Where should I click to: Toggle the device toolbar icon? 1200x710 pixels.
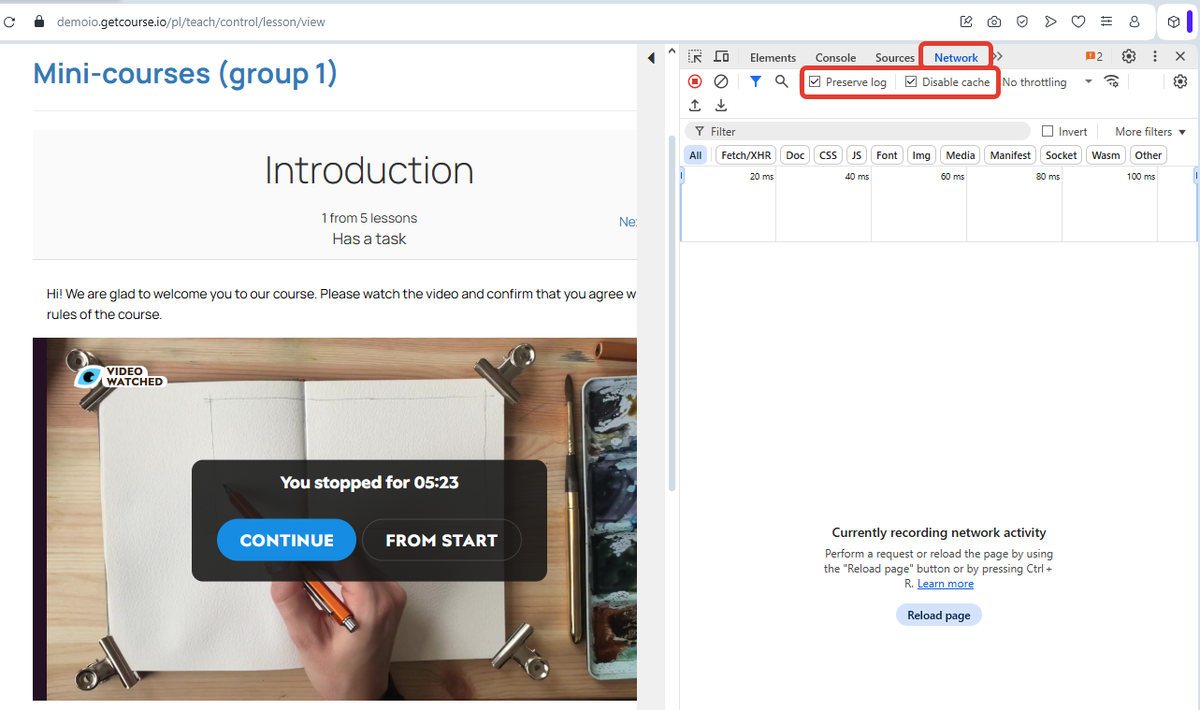point(721,57)
